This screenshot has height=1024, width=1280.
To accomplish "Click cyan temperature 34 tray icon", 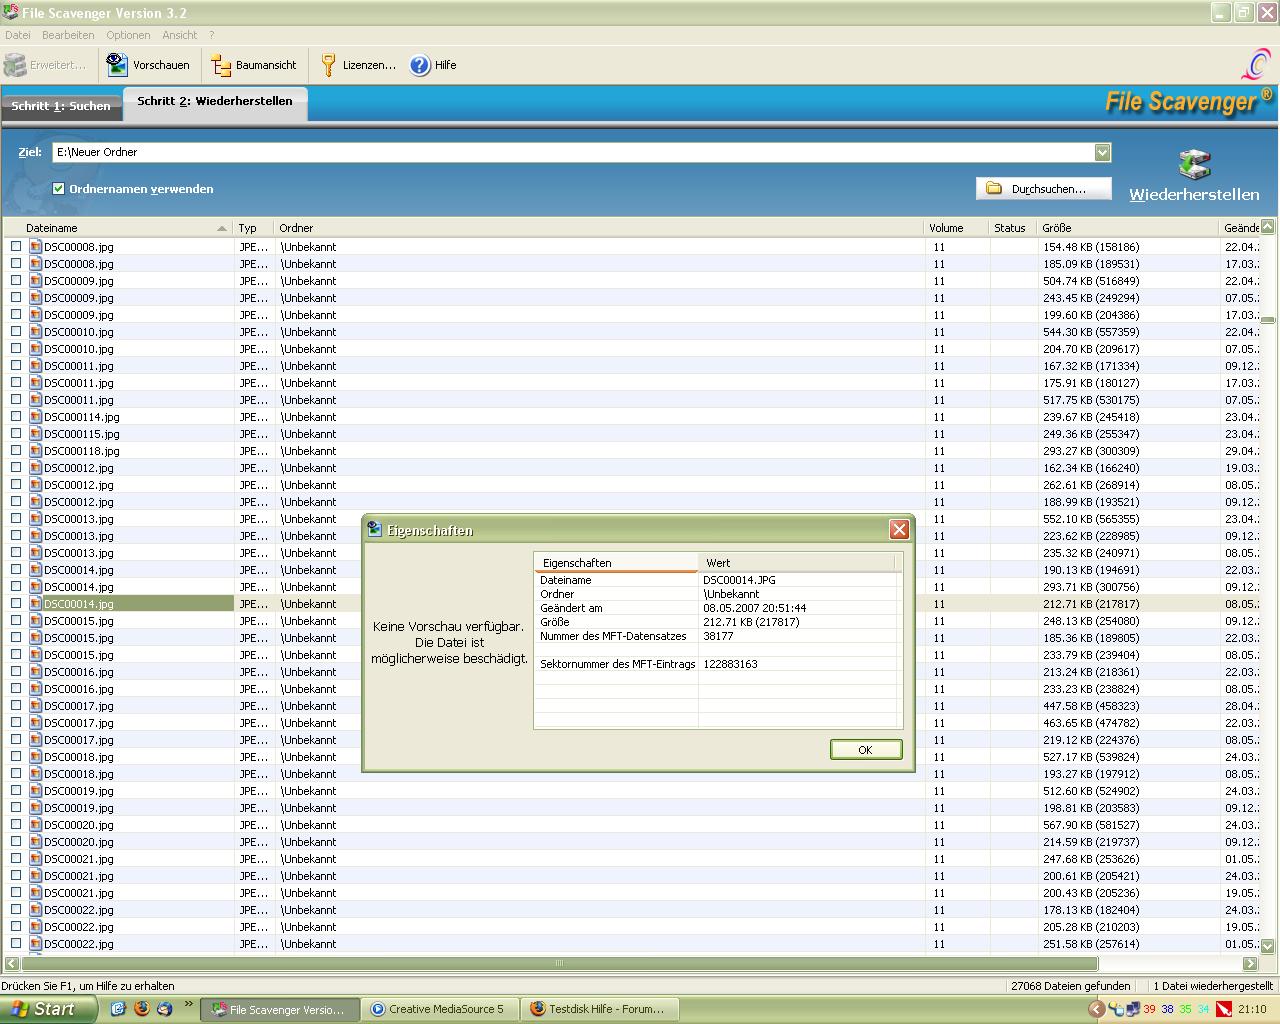I will (1203, 1010).
